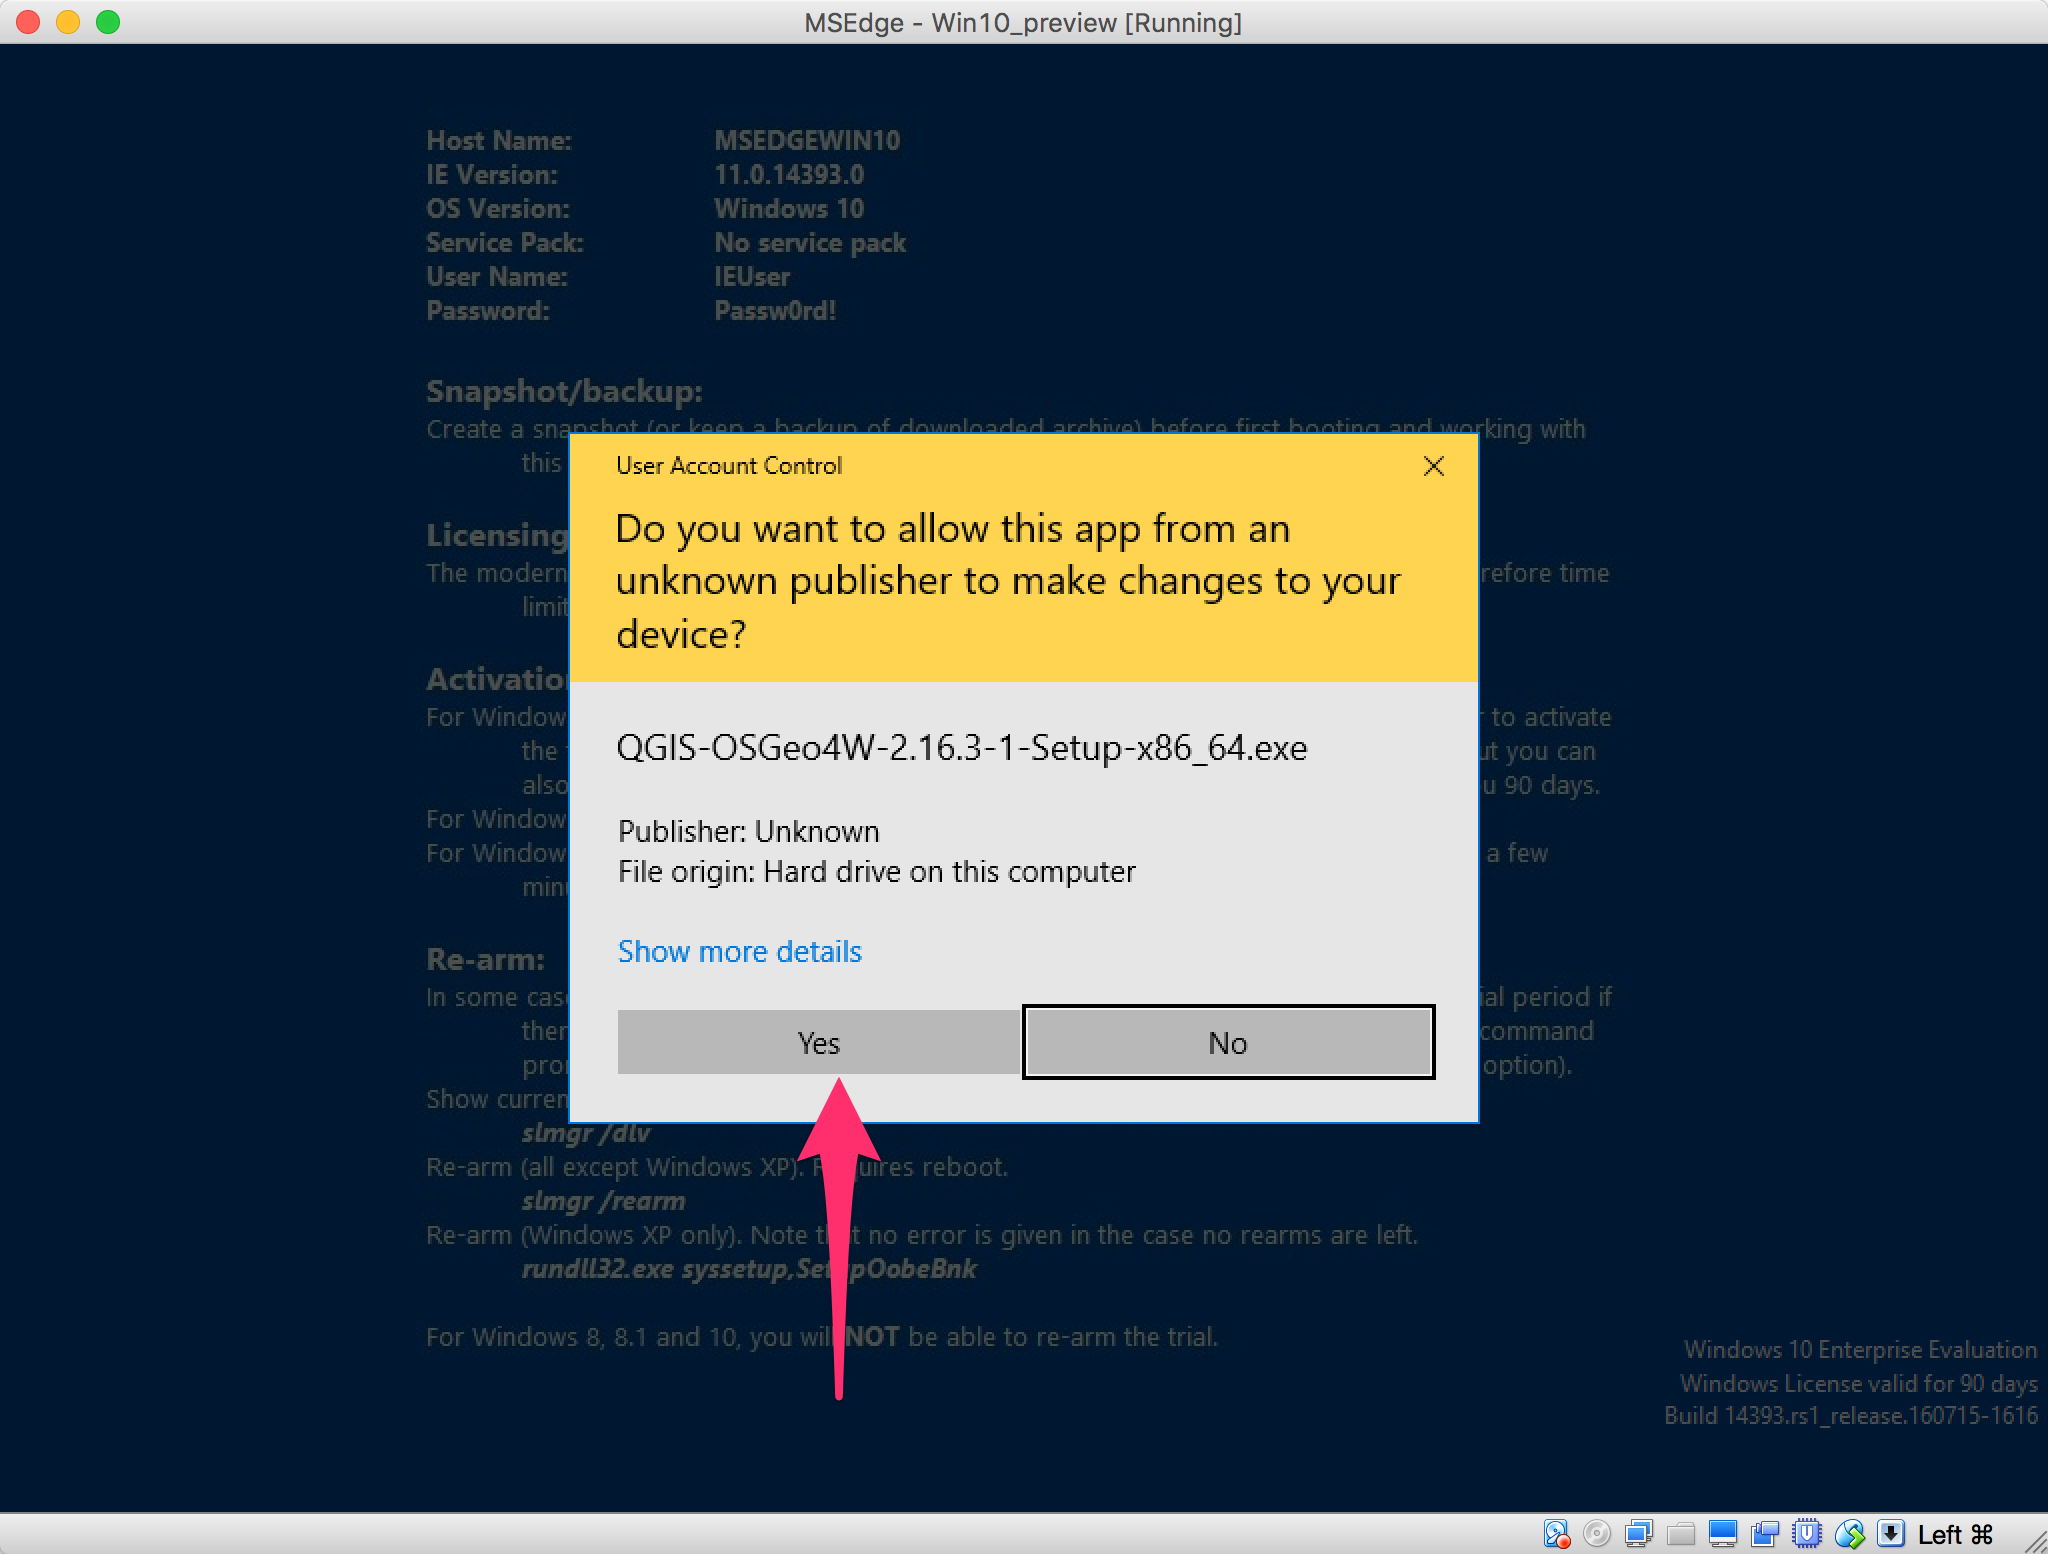Click the taskbar system tray arrow
The image size is (2048, 1554).
(x=1891, y=1531)
